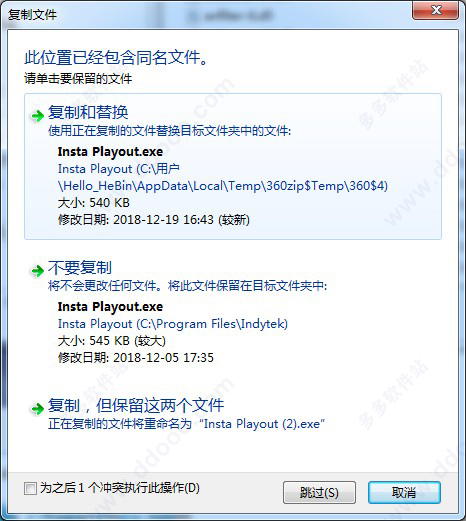
Task: Click destination Insta Playout.exe file name
Action: pyautogui.click(x=110, y=307)
